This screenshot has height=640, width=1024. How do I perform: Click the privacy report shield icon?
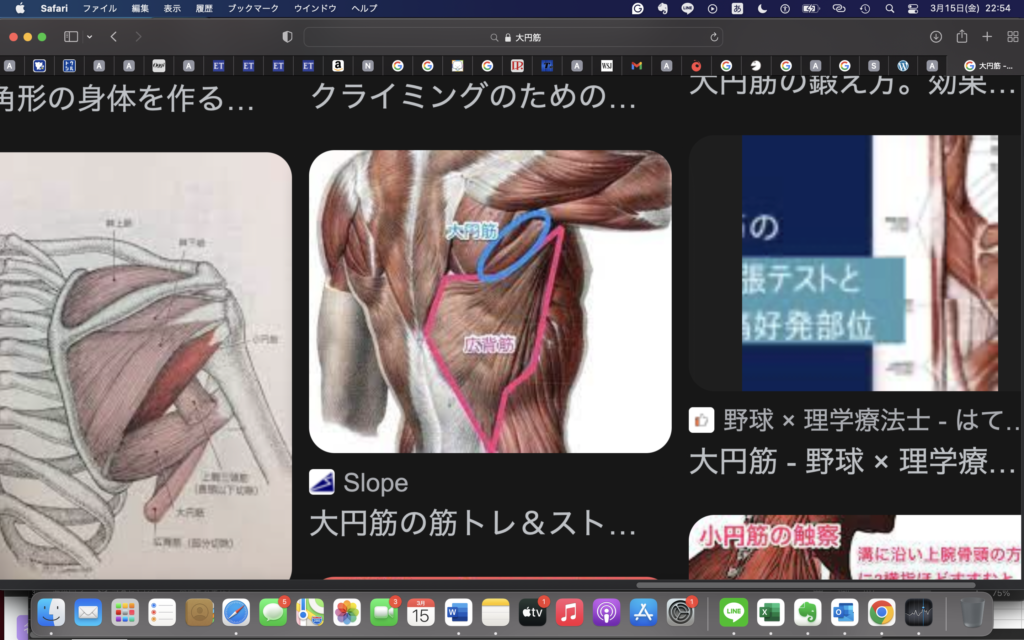click(287, 37)
